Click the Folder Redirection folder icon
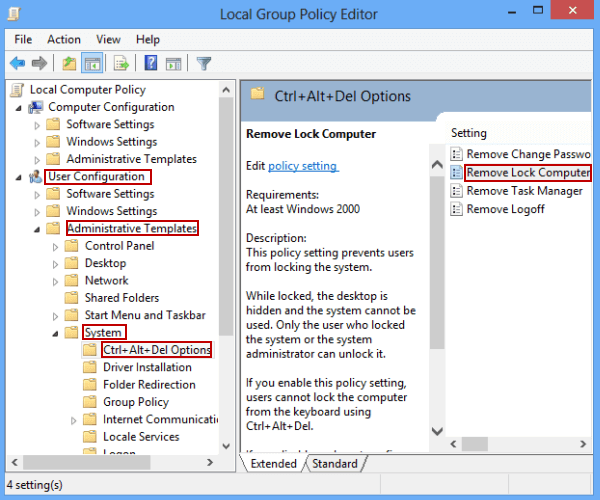Viewport: 600px width, 500px height. 90,384
